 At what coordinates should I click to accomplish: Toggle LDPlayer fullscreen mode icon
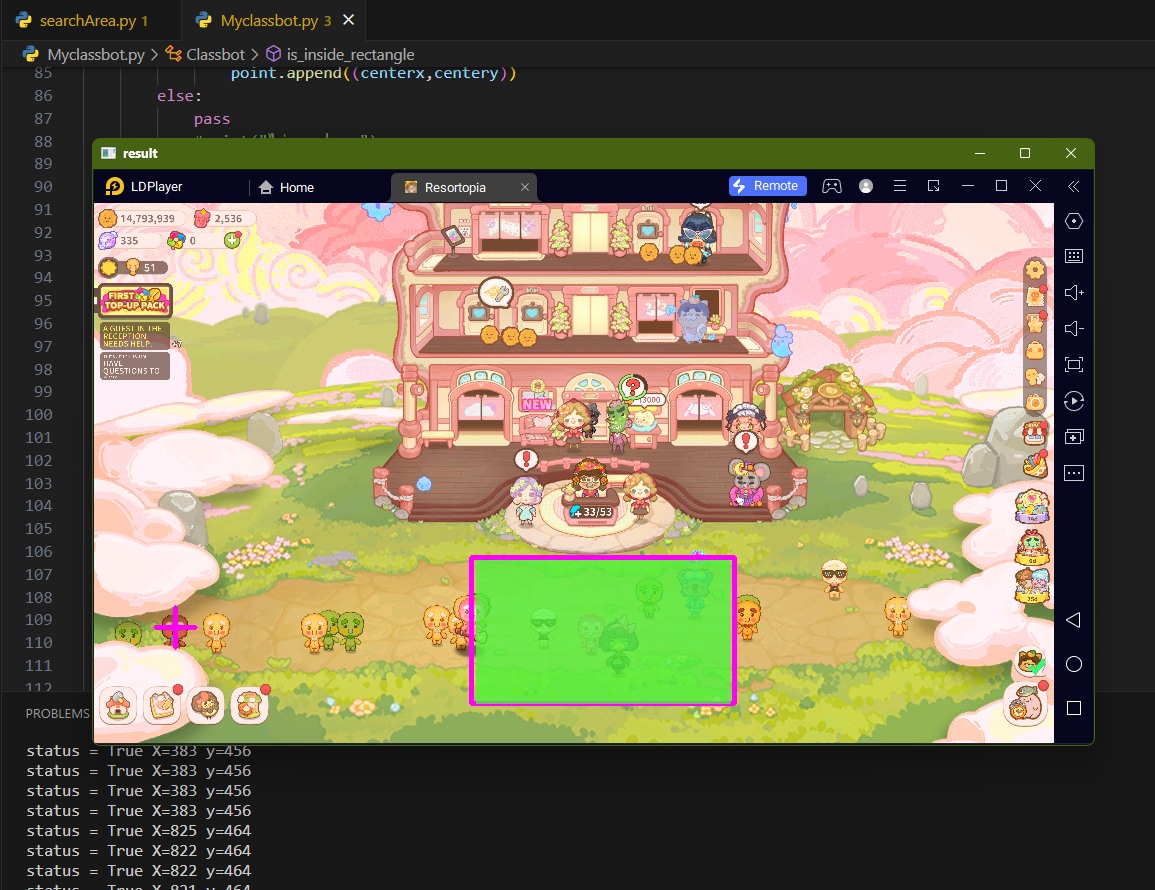1074,365
